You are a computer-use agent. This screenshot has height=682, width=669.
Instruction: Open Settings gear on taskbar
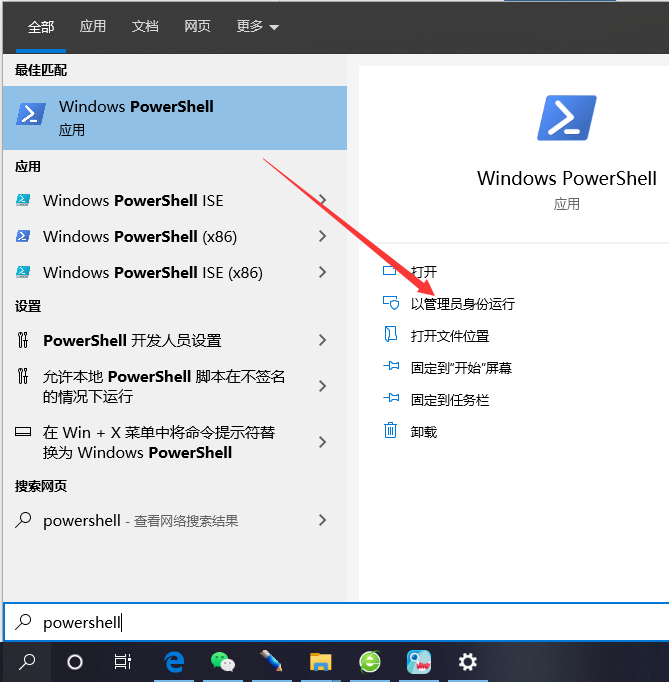pos(468,662)
